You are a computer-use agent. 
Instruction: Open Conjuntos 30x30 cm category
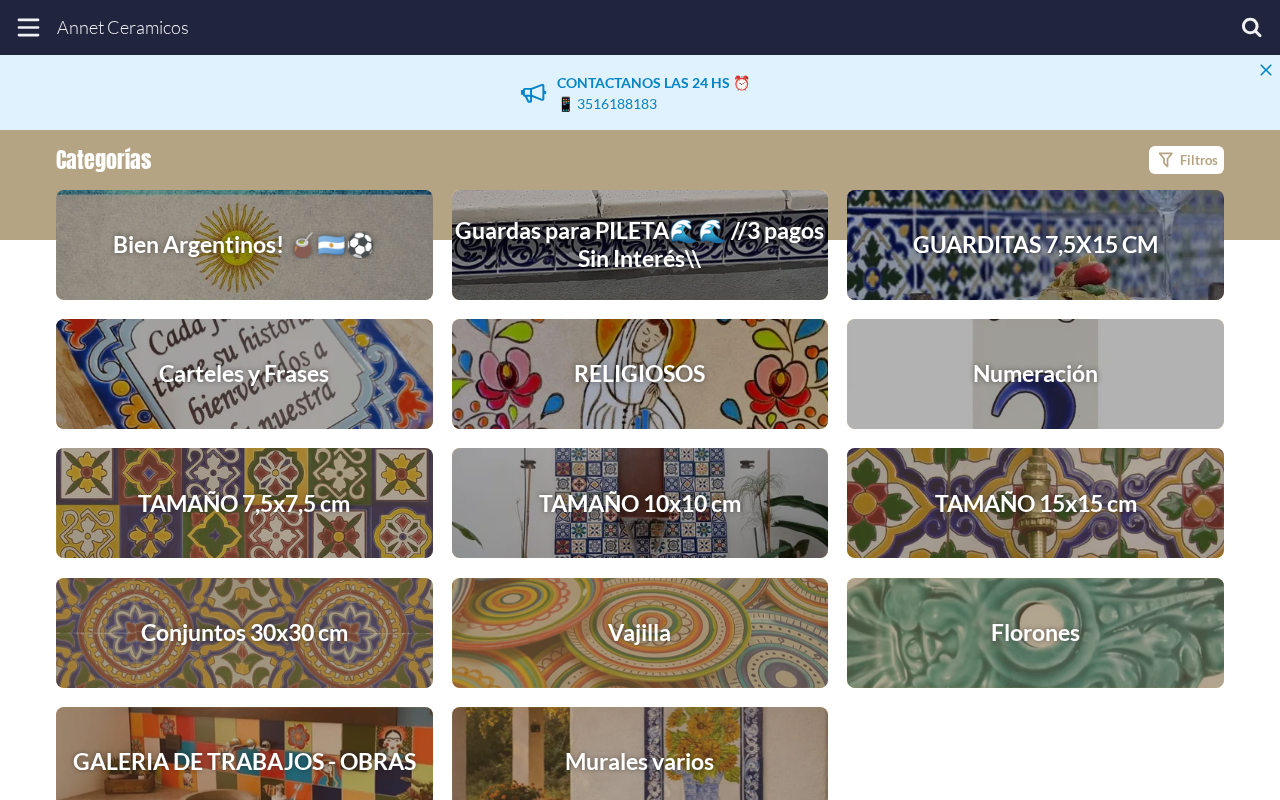coord(244,633)
